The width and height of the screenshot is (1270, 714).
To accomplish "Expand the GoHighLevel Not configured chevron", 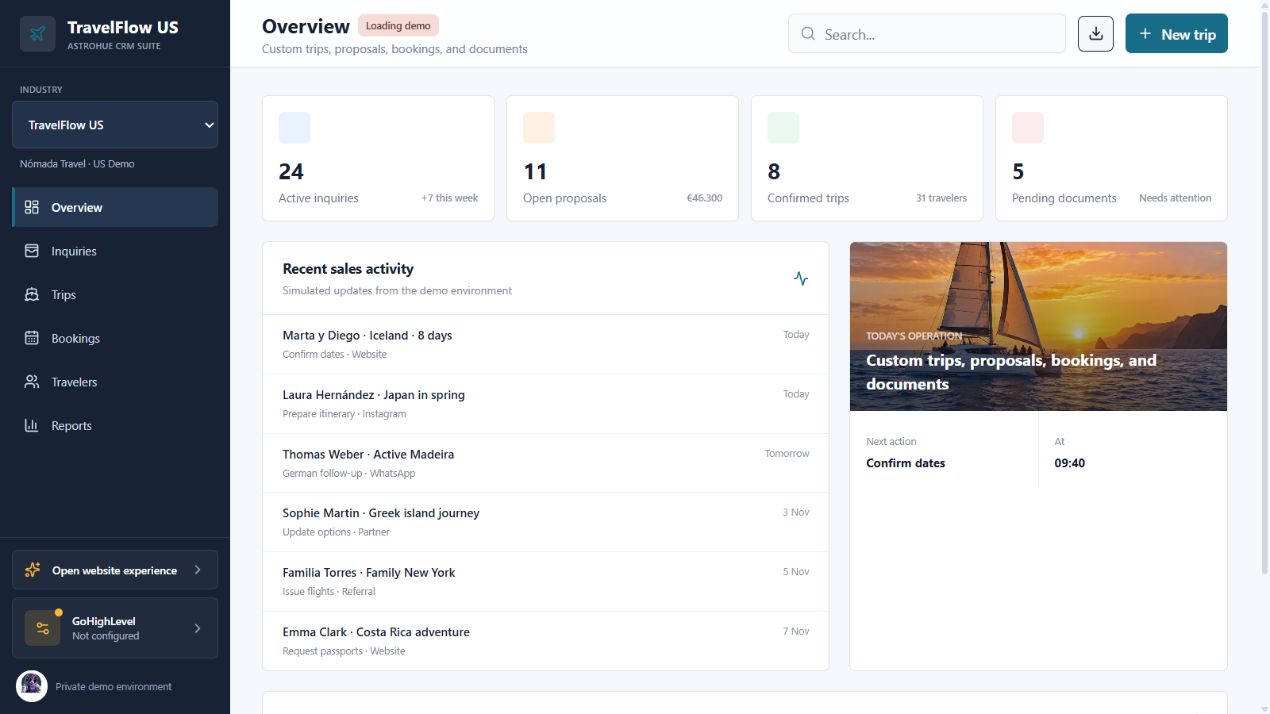I will click(197, 628).
